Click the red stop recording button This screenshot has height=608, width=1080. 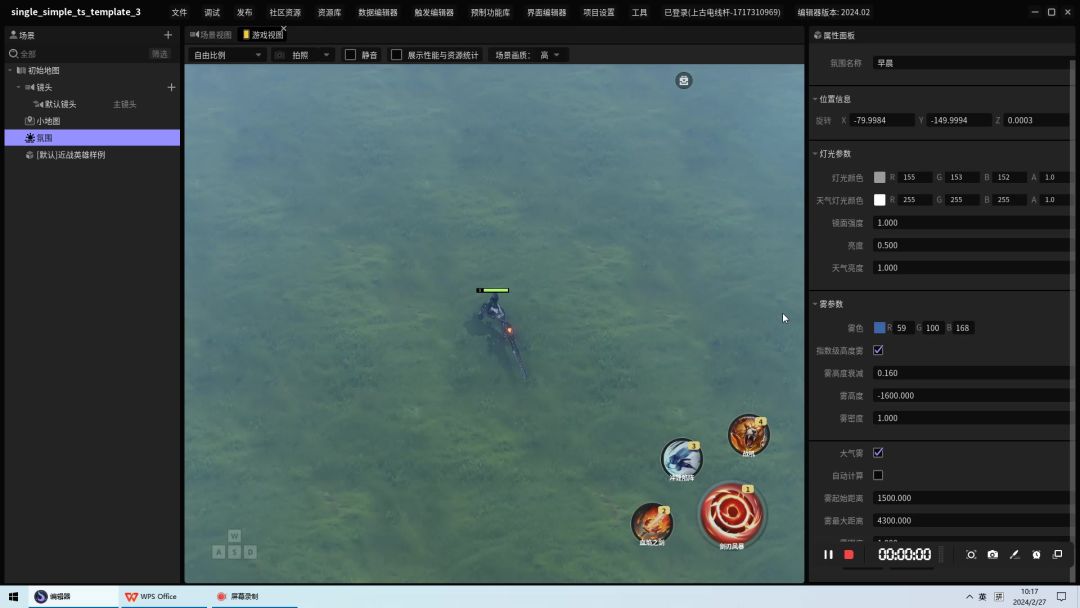click(849, 554)
